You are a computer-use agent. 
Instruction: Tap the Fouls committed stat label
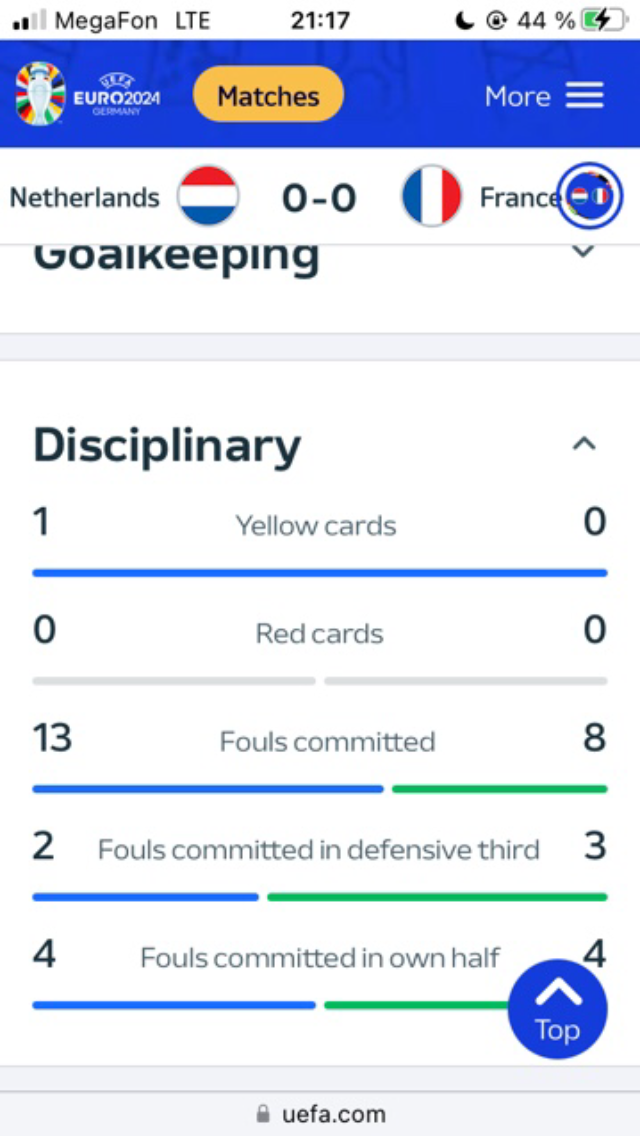(x=327, y=741)
